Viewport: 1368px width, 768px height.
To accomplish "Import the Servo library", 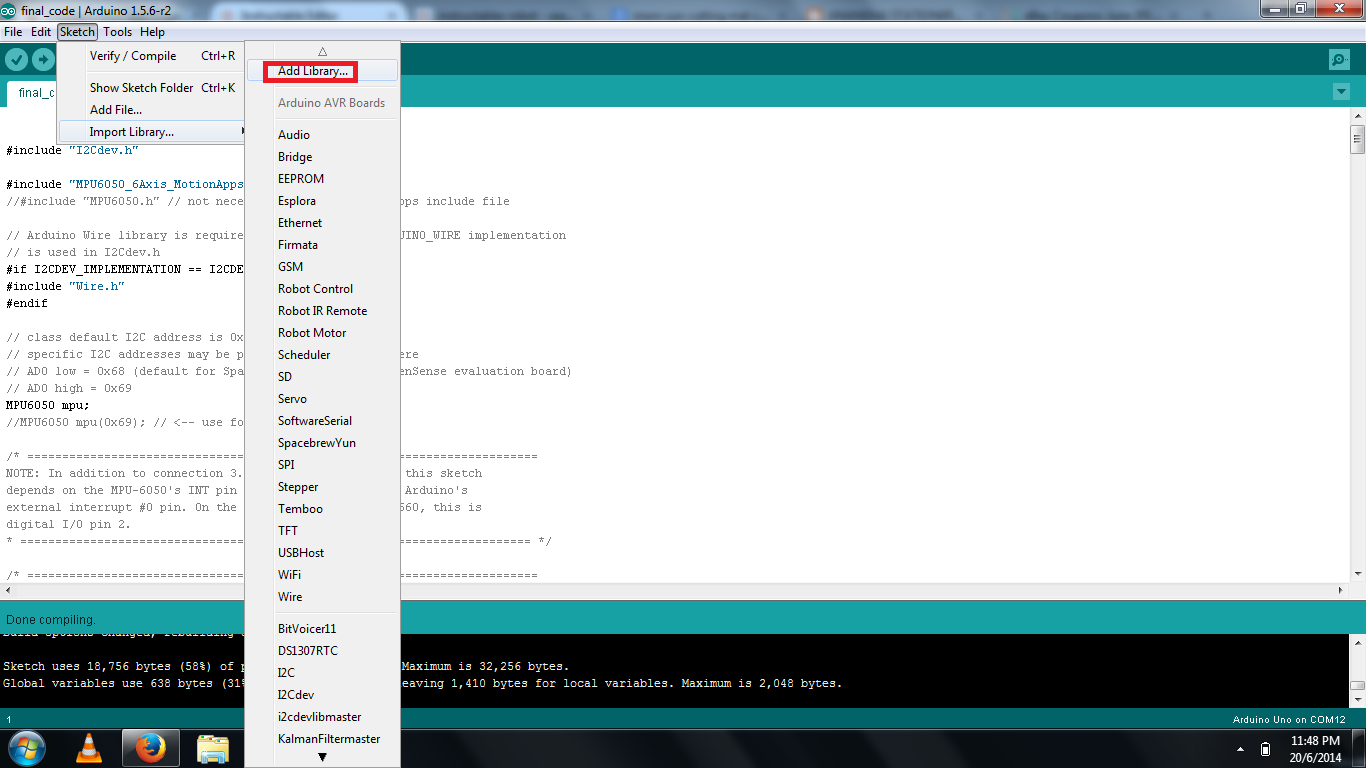I will click(x=322, y=399).
